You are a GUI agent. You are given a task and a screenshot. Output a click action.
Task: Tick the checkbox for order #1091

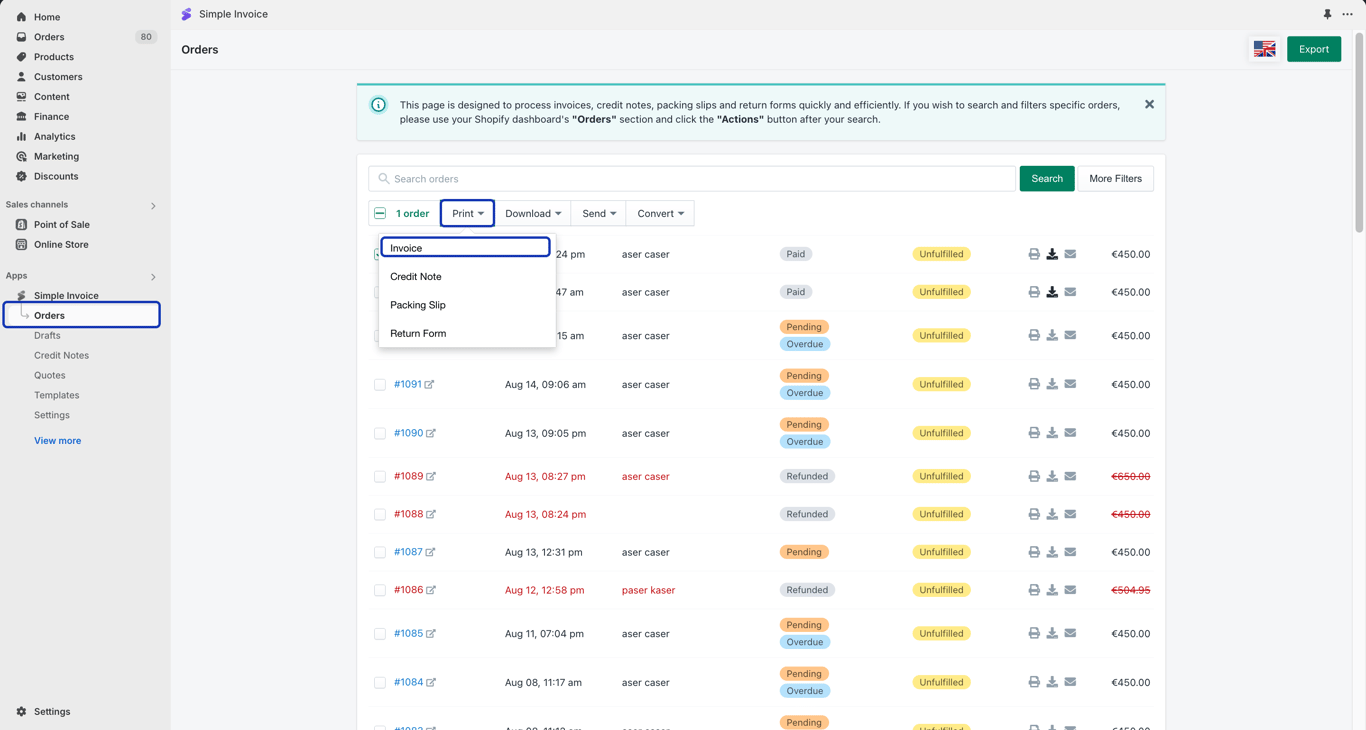[380, 384]
